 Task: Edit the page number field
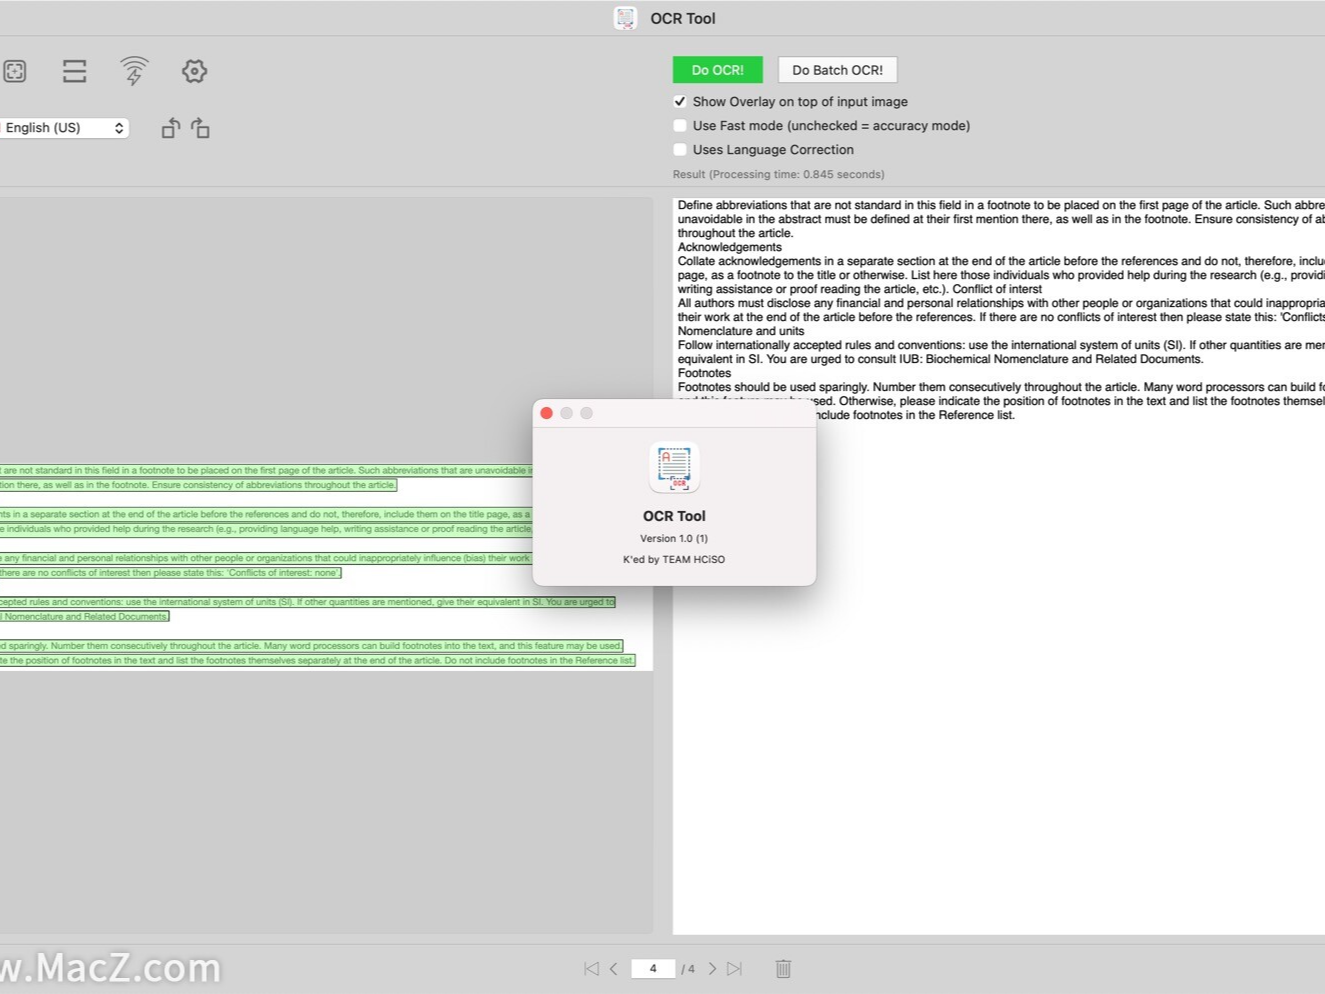(653, 968)
